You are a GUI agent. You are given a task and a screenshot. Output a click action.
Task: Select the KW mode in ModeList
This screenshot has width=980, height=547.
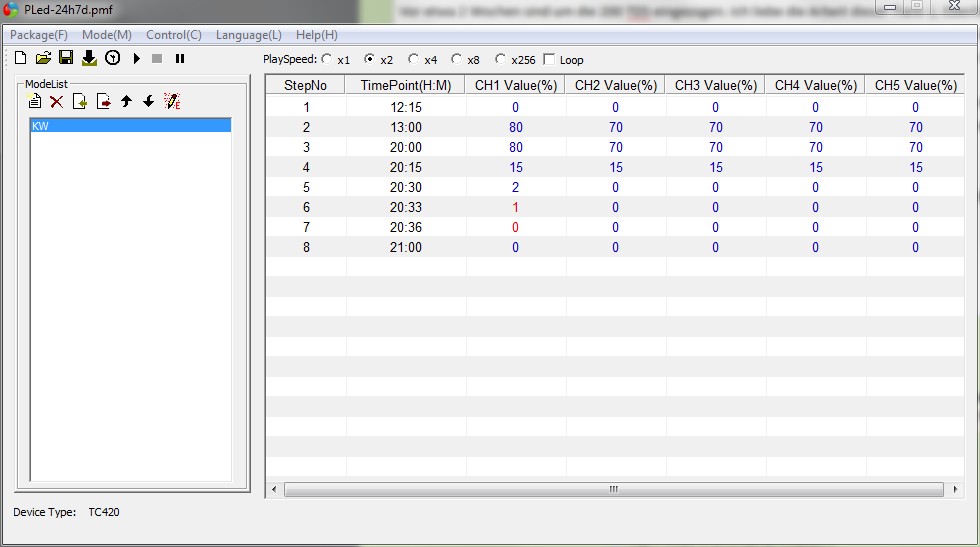[130, 126]
